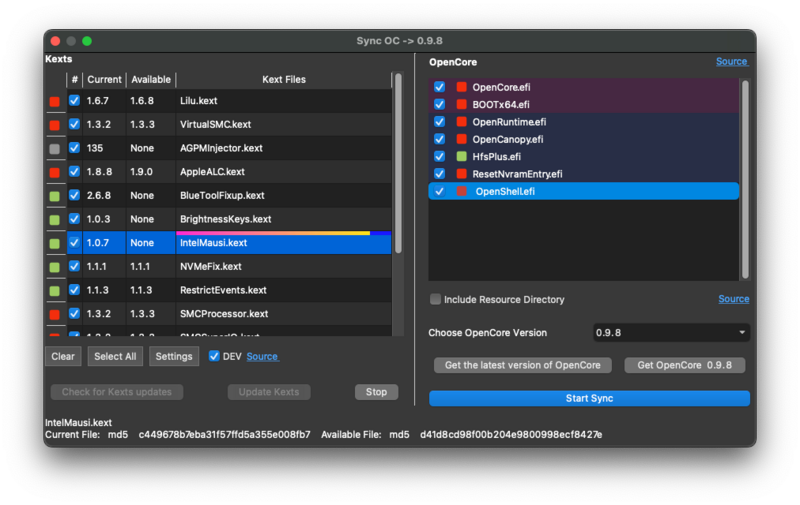Click the green status icon beside HfsPlus.efi
This screenshot has width=800, height=505.
click(461, 156)
